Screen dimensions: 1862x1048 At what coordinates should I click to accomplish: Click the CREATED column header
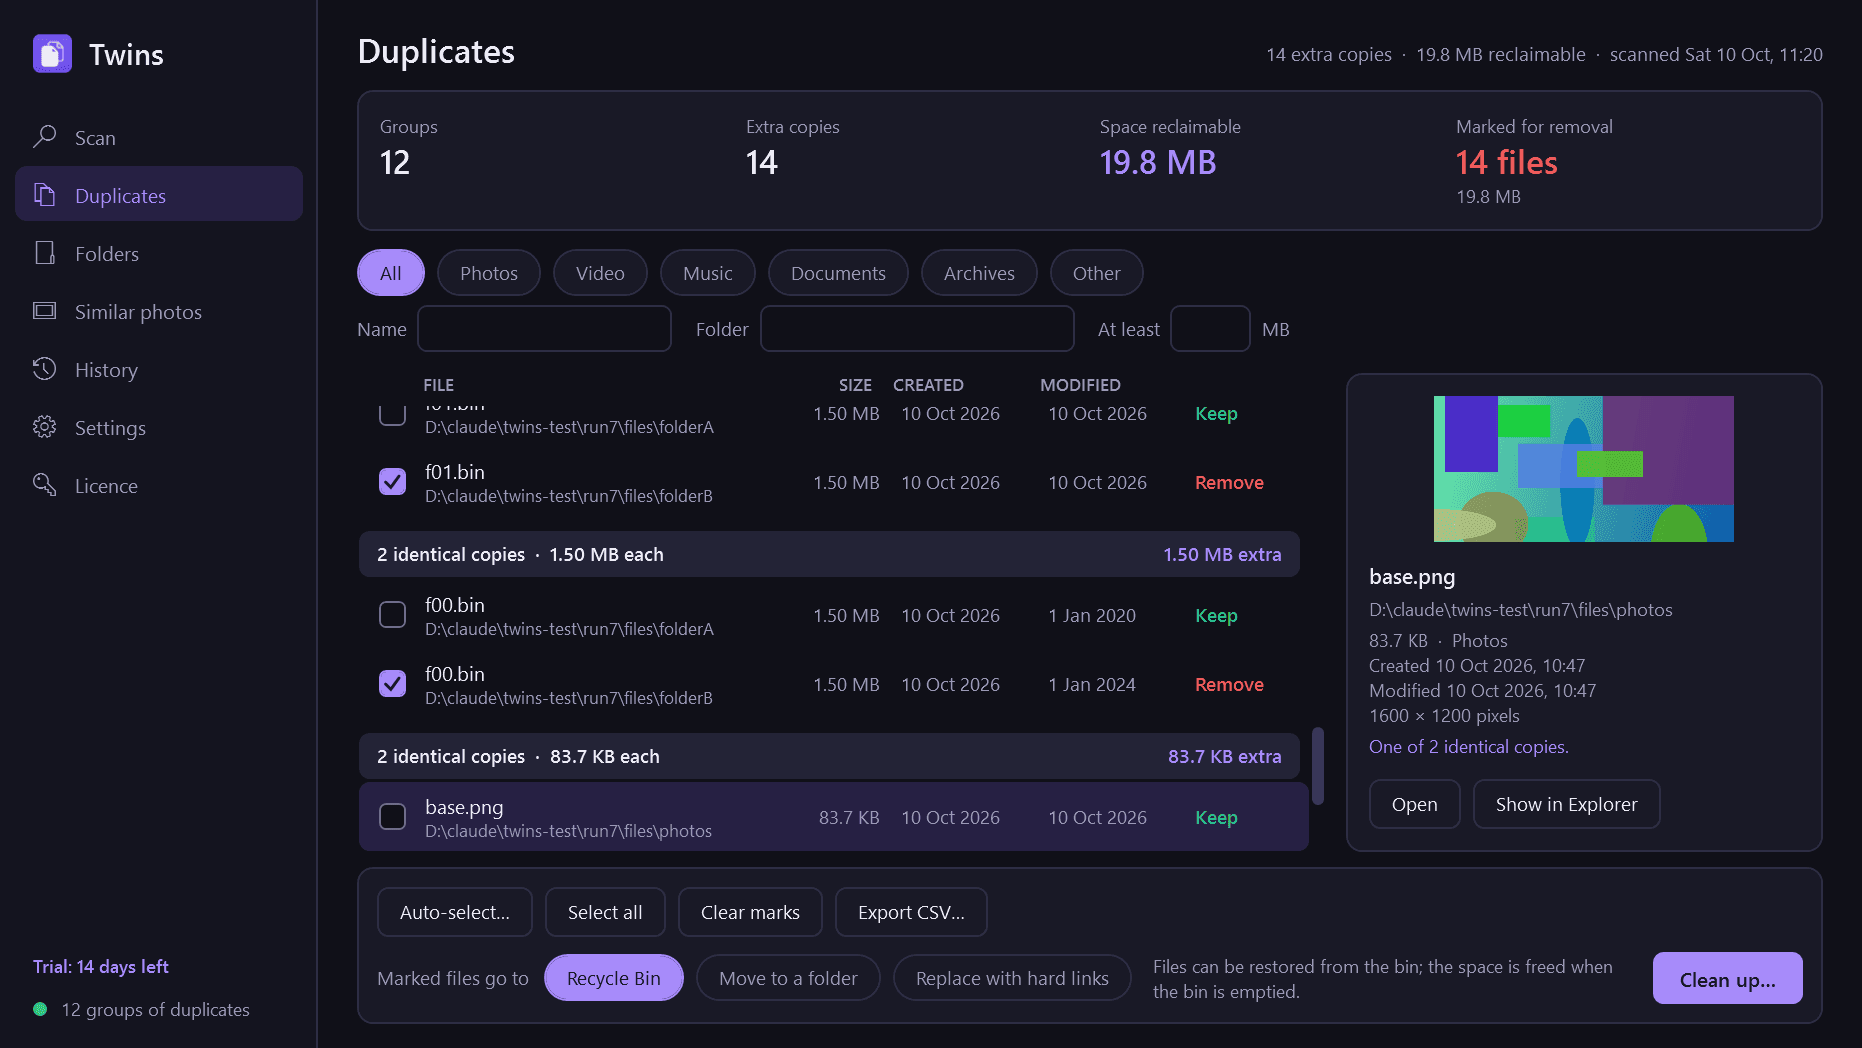tap(928, 385)
